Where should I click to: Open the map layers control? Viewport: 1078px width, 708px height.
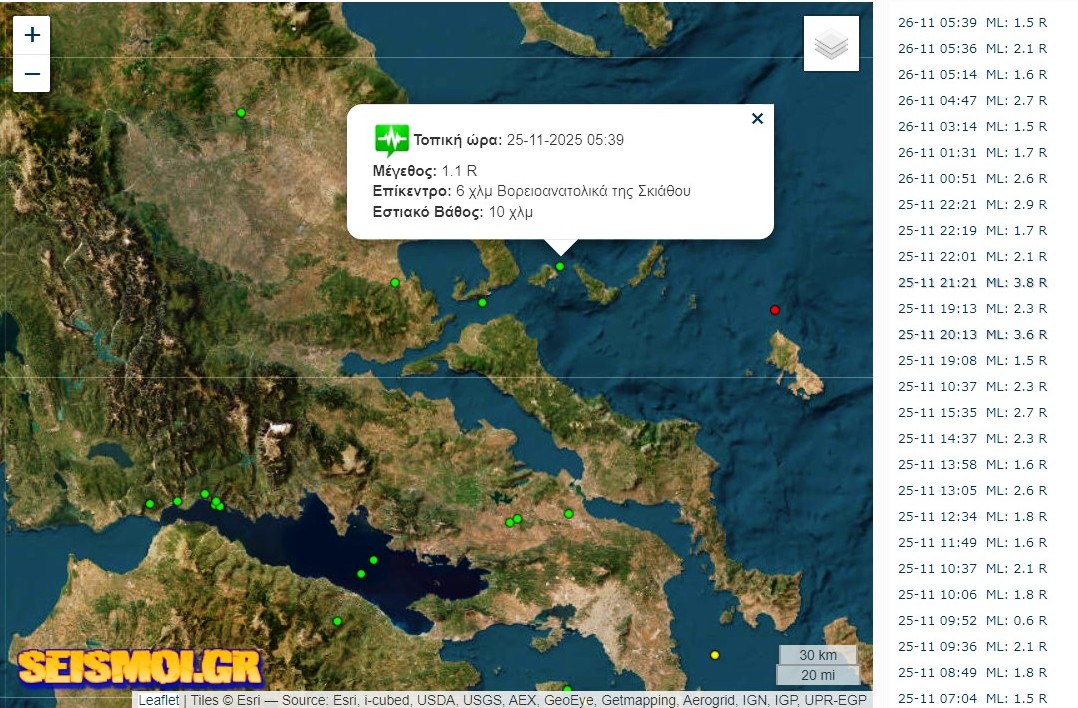click(831, 44)
